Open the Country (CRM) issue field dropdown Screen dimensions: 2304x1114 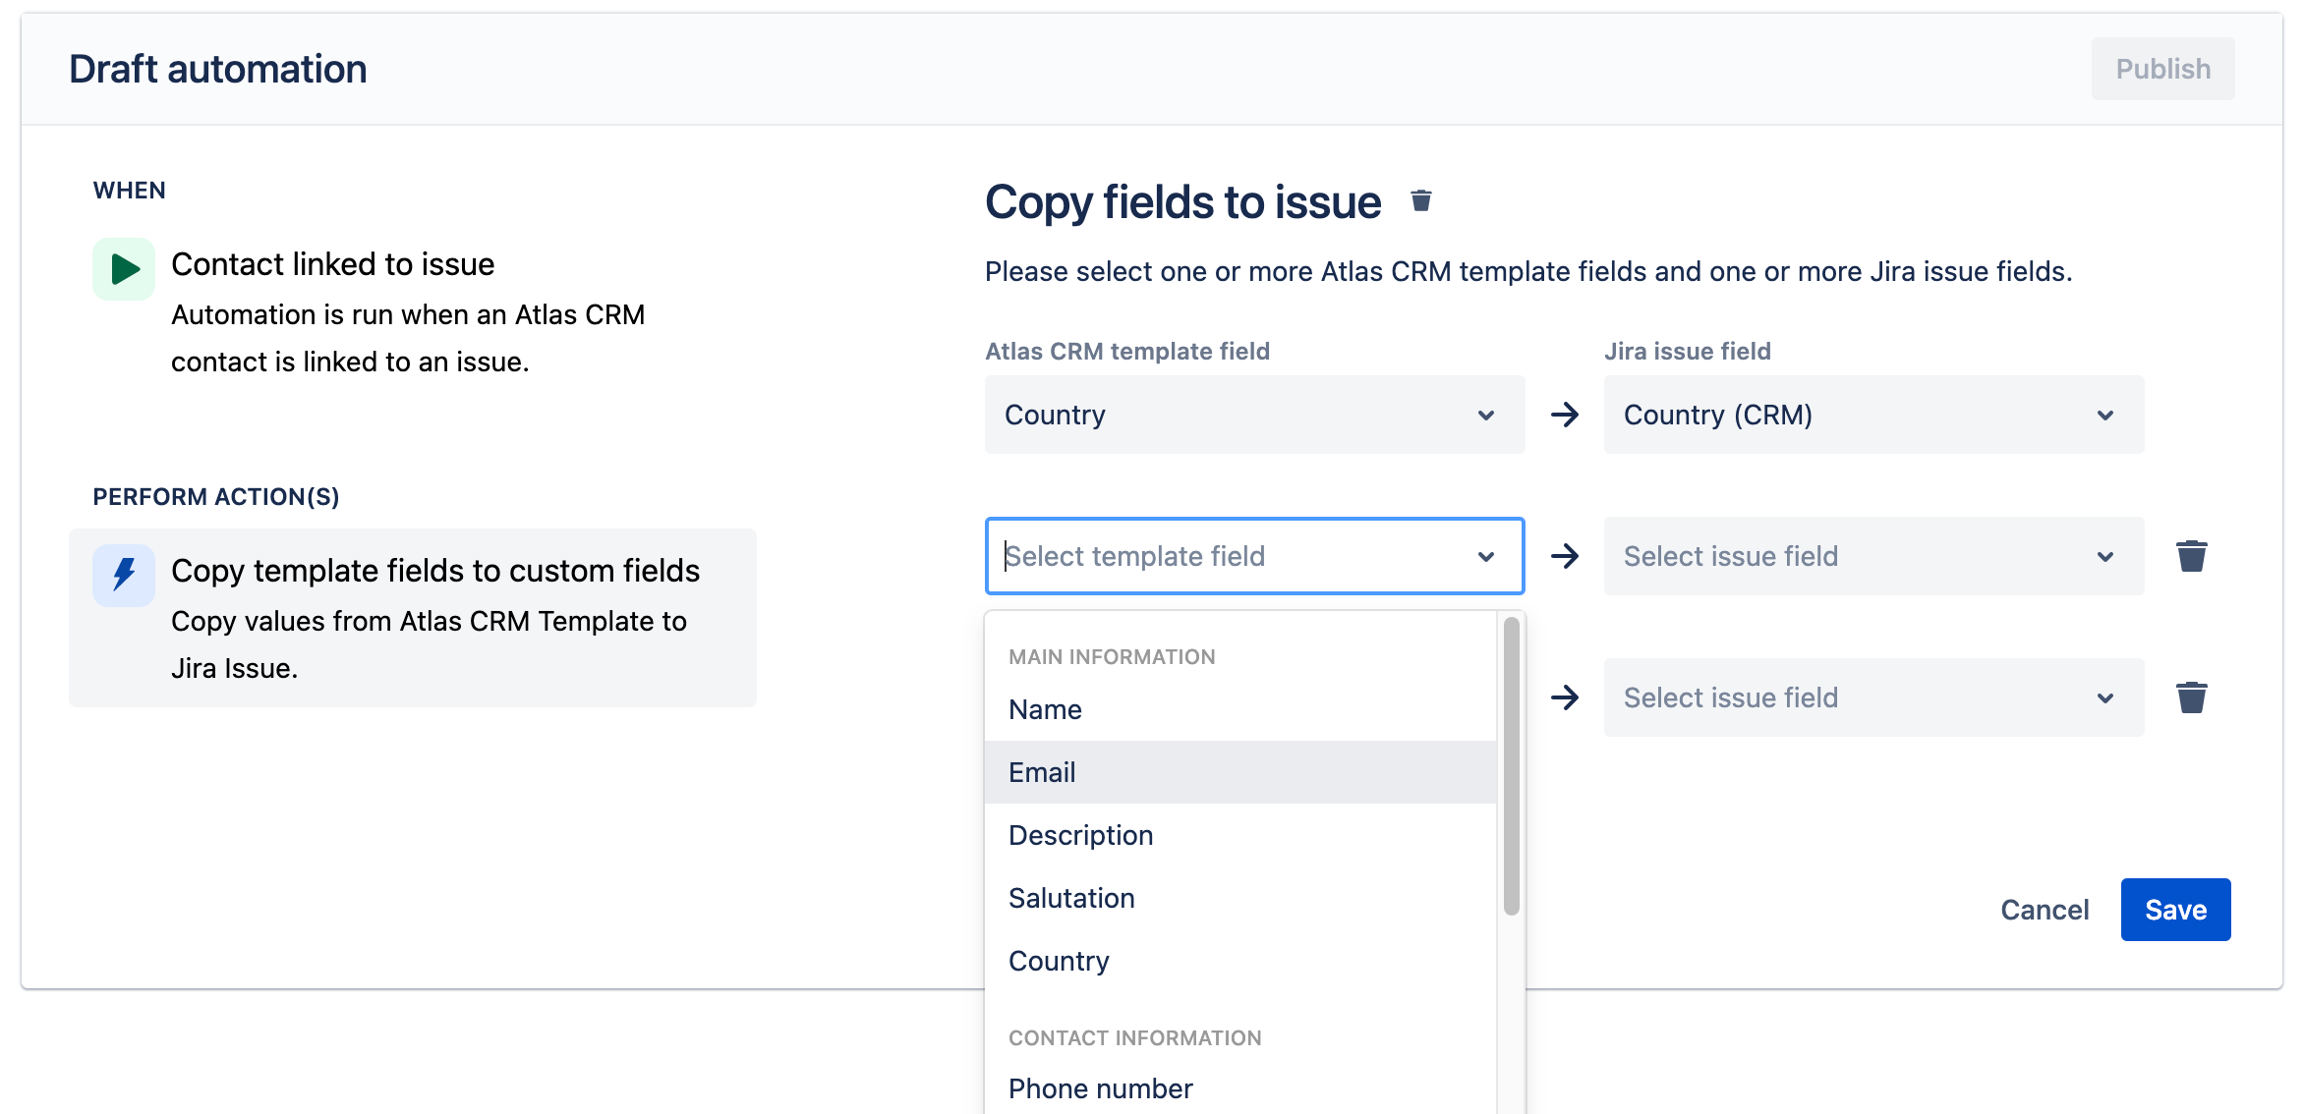pos(1872,415)
